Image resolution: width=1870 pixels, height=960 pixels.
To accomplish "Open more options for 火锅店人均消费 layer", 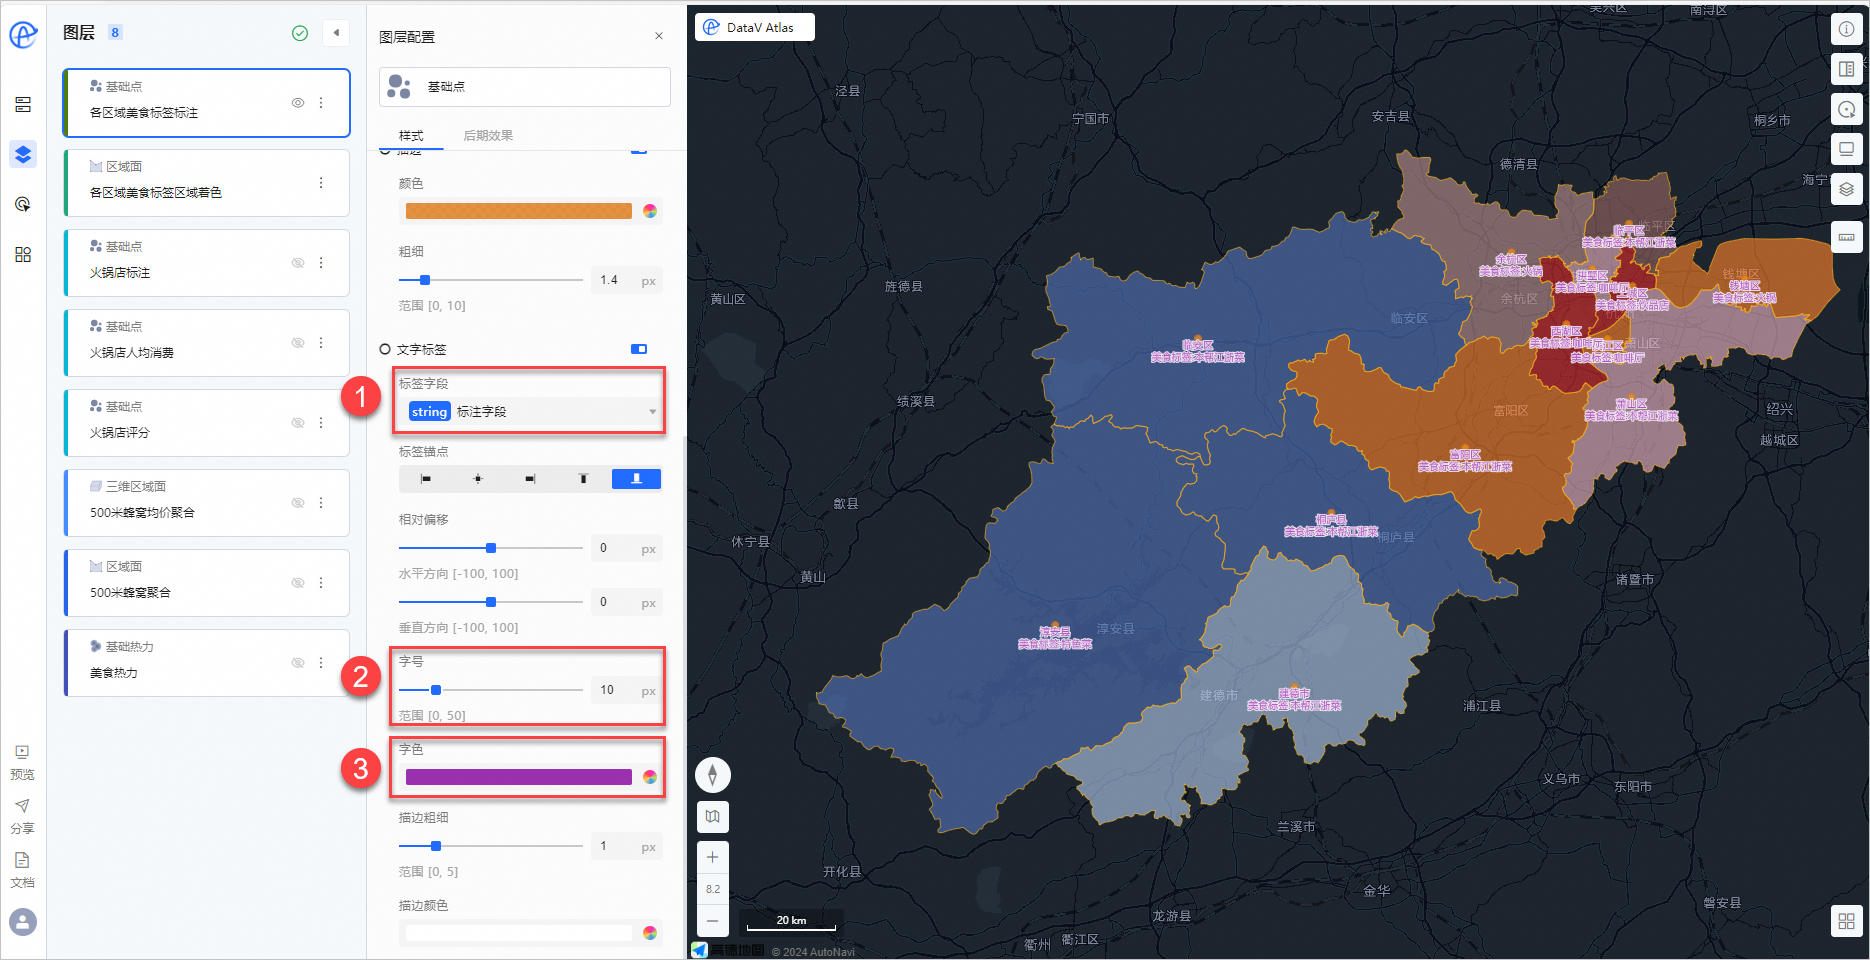I will [x=321, y=343].
